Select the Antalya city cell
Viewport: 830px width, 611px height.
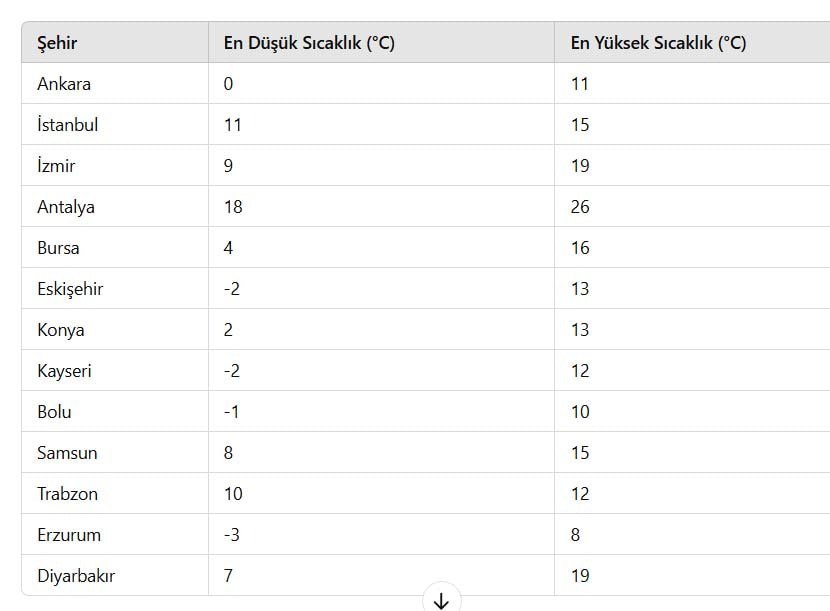point(66,207)
